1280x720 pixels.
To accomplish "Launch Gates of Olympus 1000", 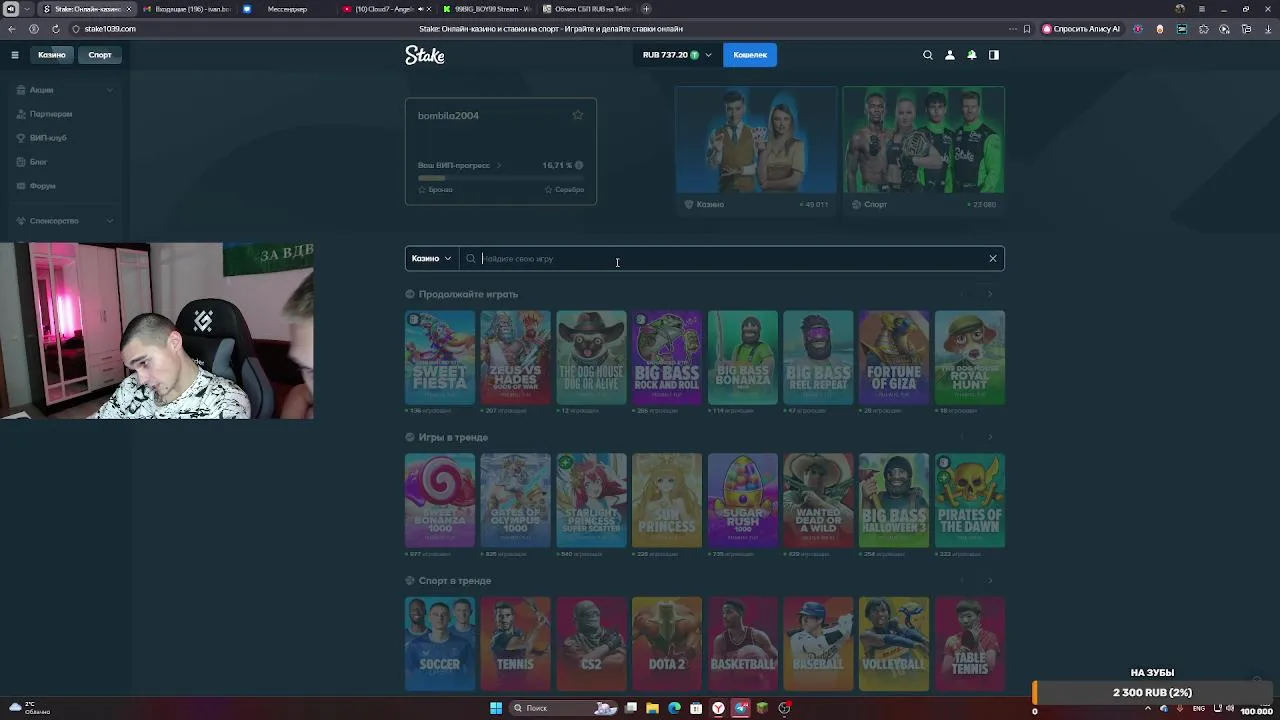I will tap(516, 501).
